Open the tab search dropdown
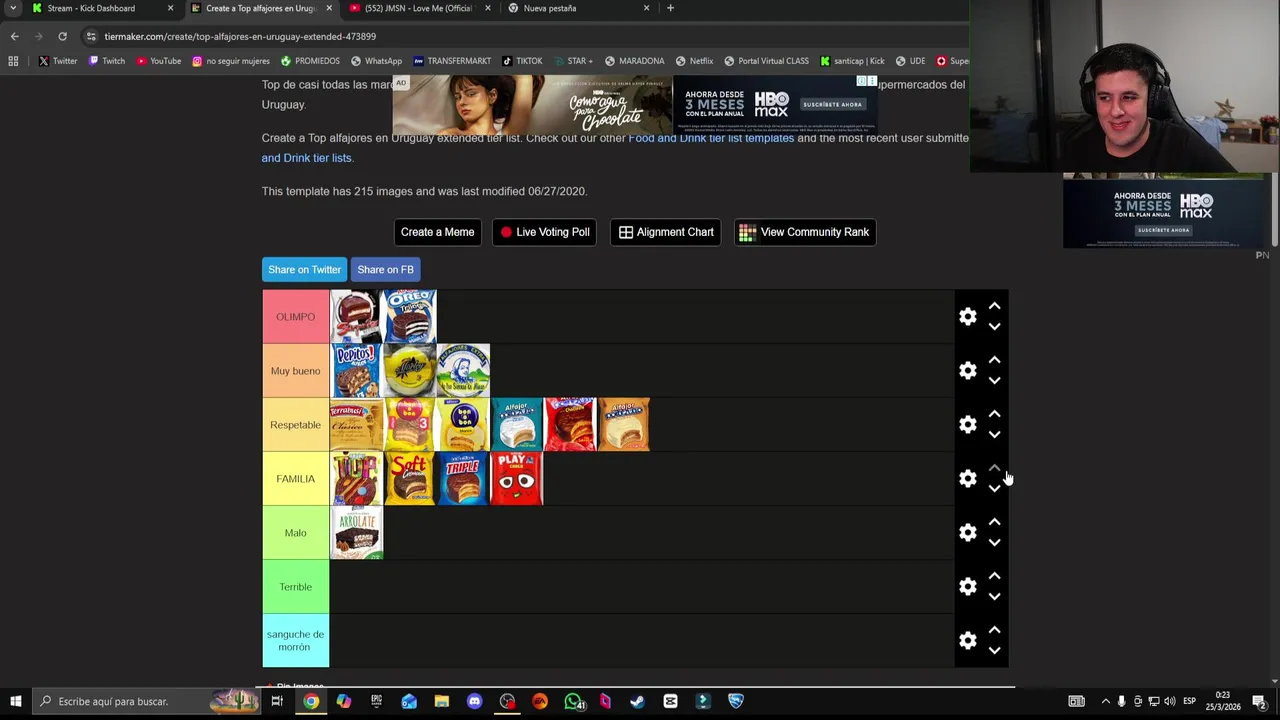The width and height of the screenshot is (1280, 720). click(12, 8)
